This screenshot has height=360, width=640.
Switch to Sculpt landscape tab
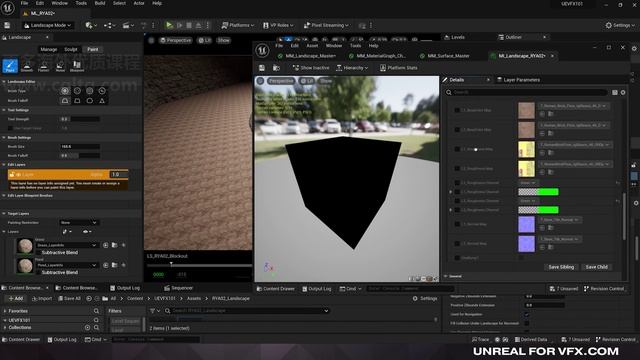[71, 49]
